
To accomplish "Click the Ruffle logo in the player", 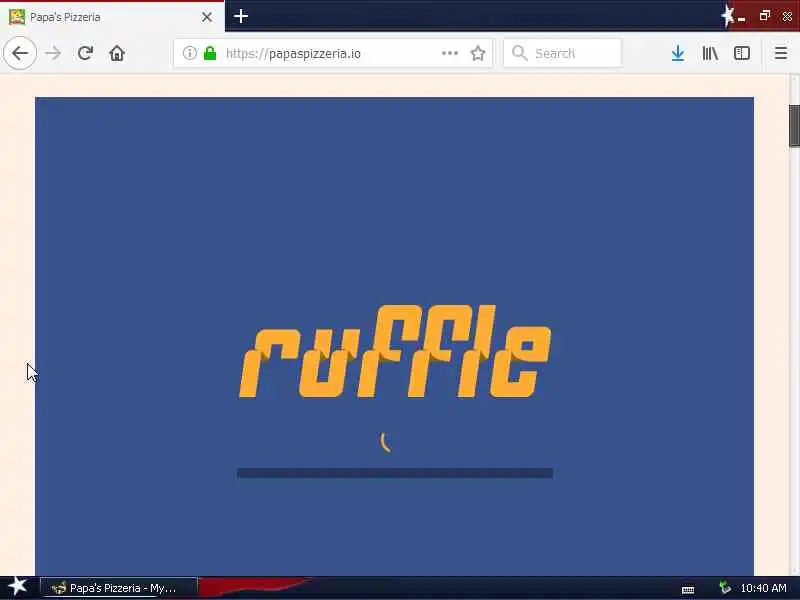I will coord(395,352).
